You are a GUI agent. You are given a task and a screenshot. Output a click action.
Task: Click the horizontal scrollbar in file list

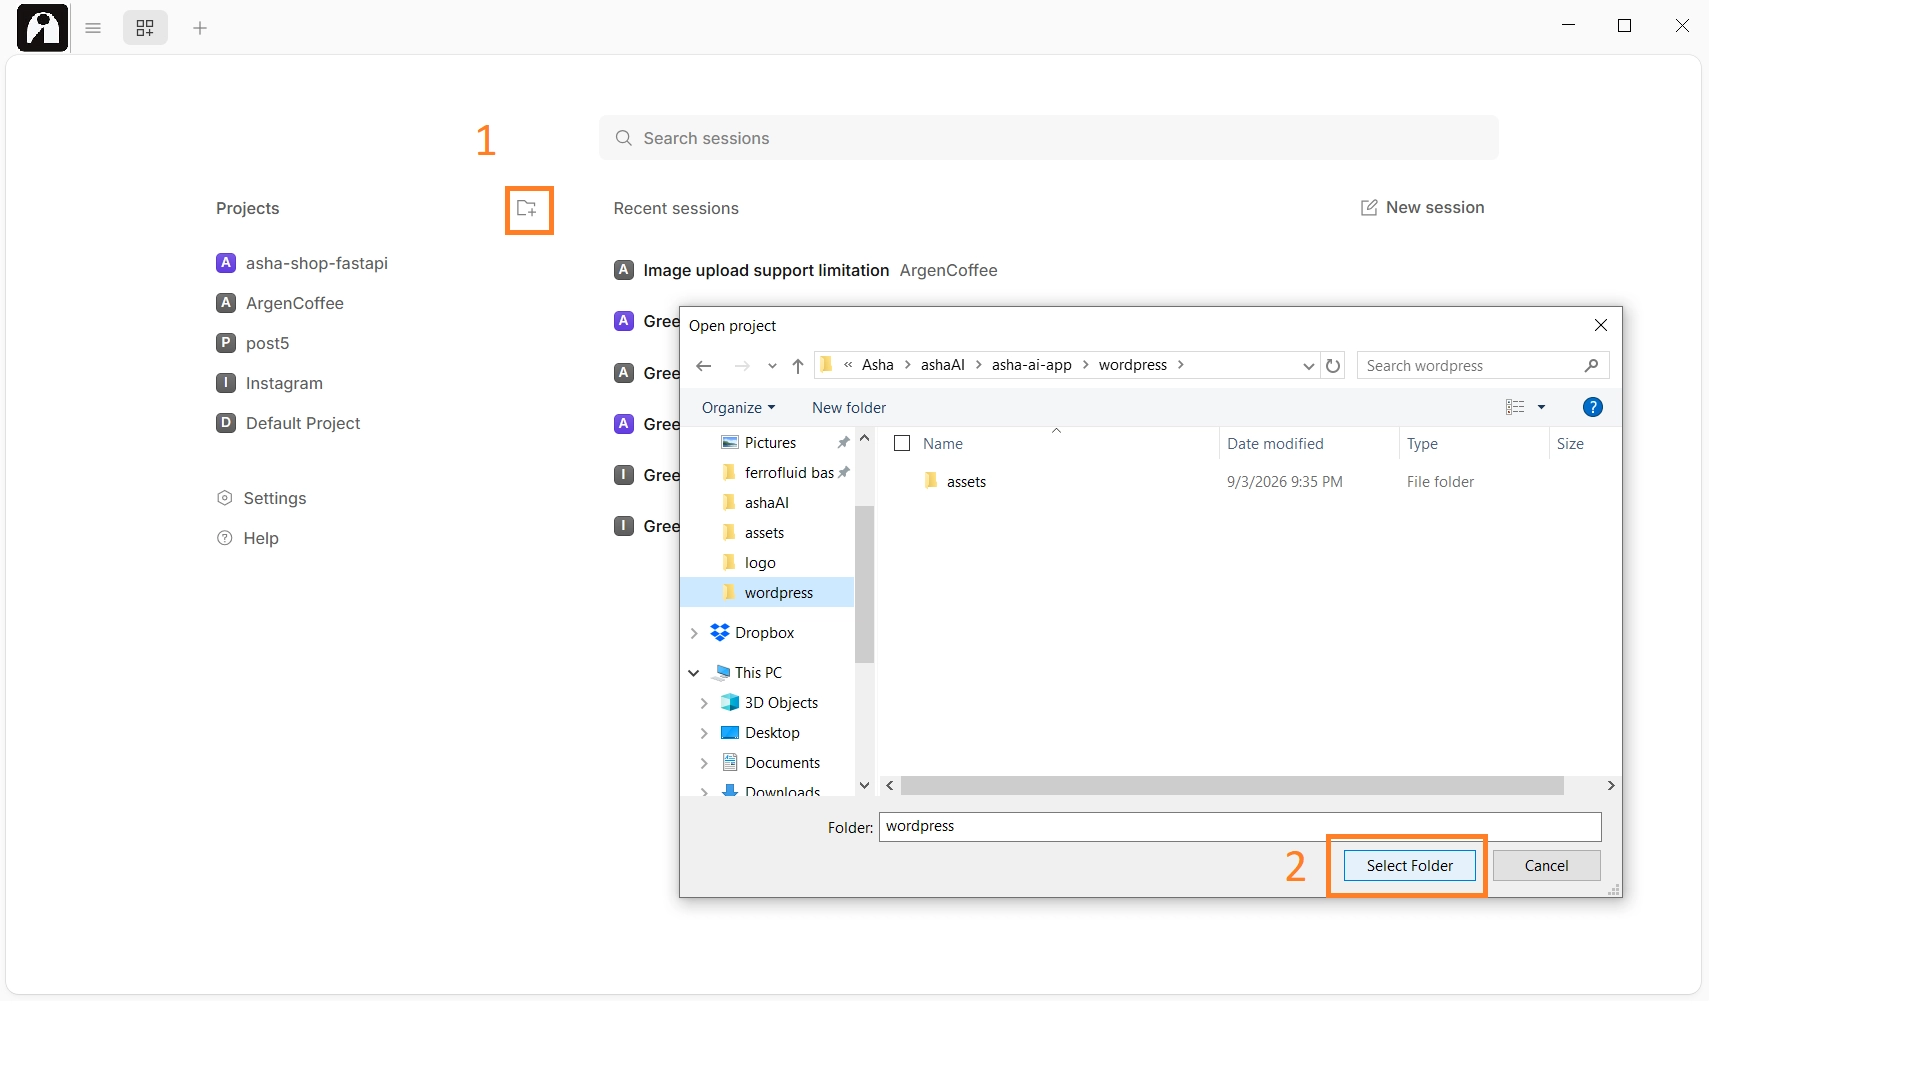pyautogui.click(x=1231, y=786)
